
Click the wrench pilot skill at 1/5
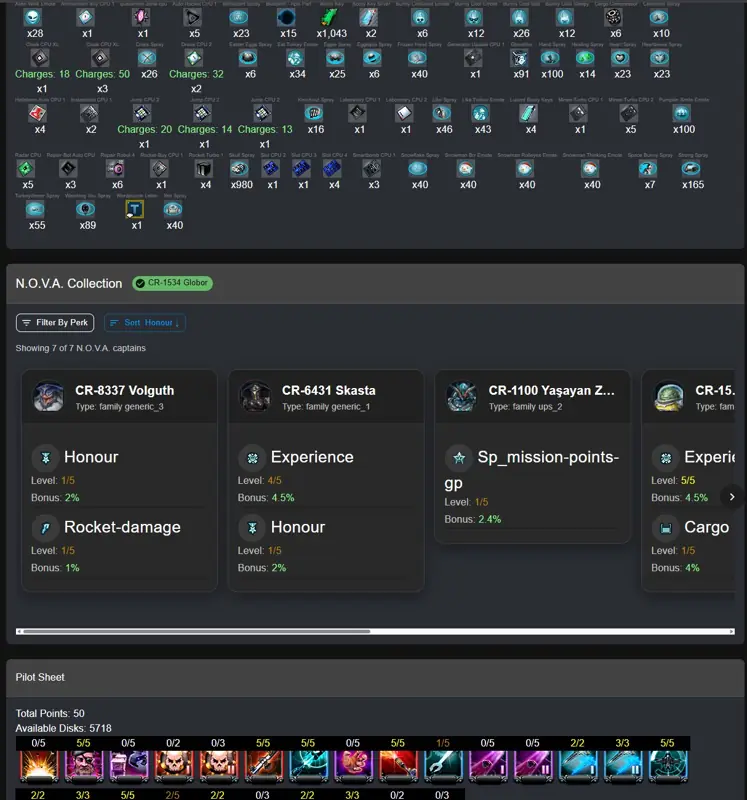coord(443,766)
